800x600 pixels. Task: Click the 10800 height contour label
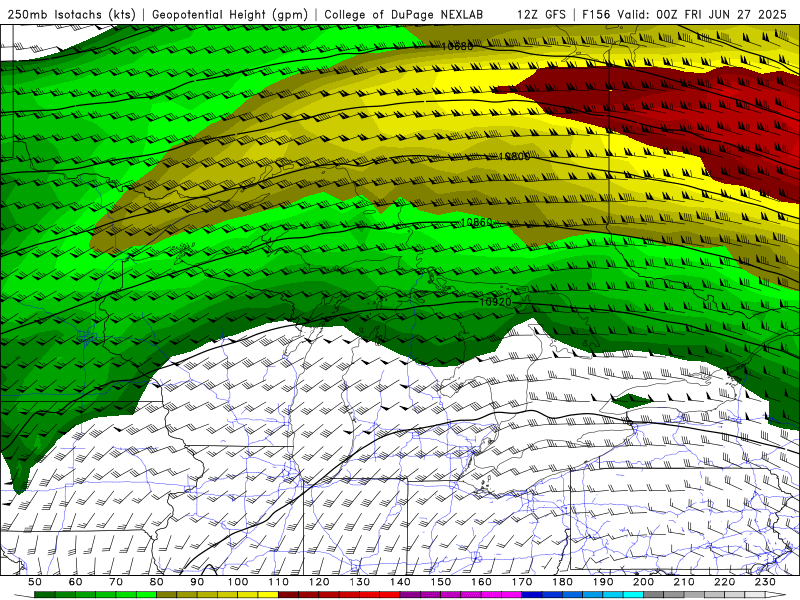pos(514,156)
